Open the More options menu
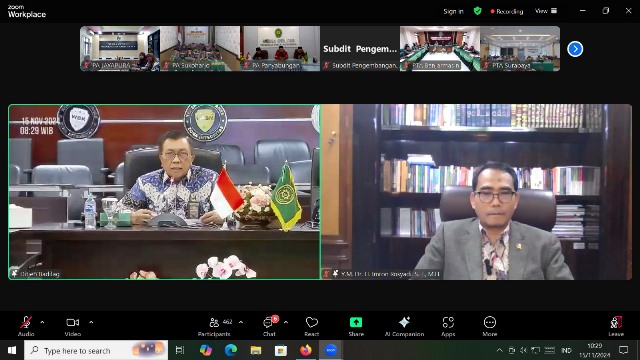The height and width of the screenshot is (360, 640). [490, 326]
